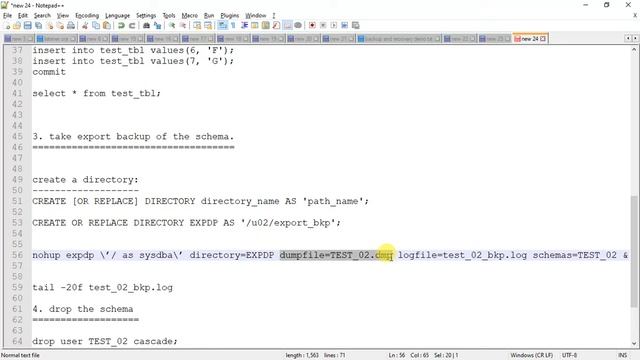Click the Stop Recording macro icon
This screenshot has width=640, height=360.
pos(323,25)
